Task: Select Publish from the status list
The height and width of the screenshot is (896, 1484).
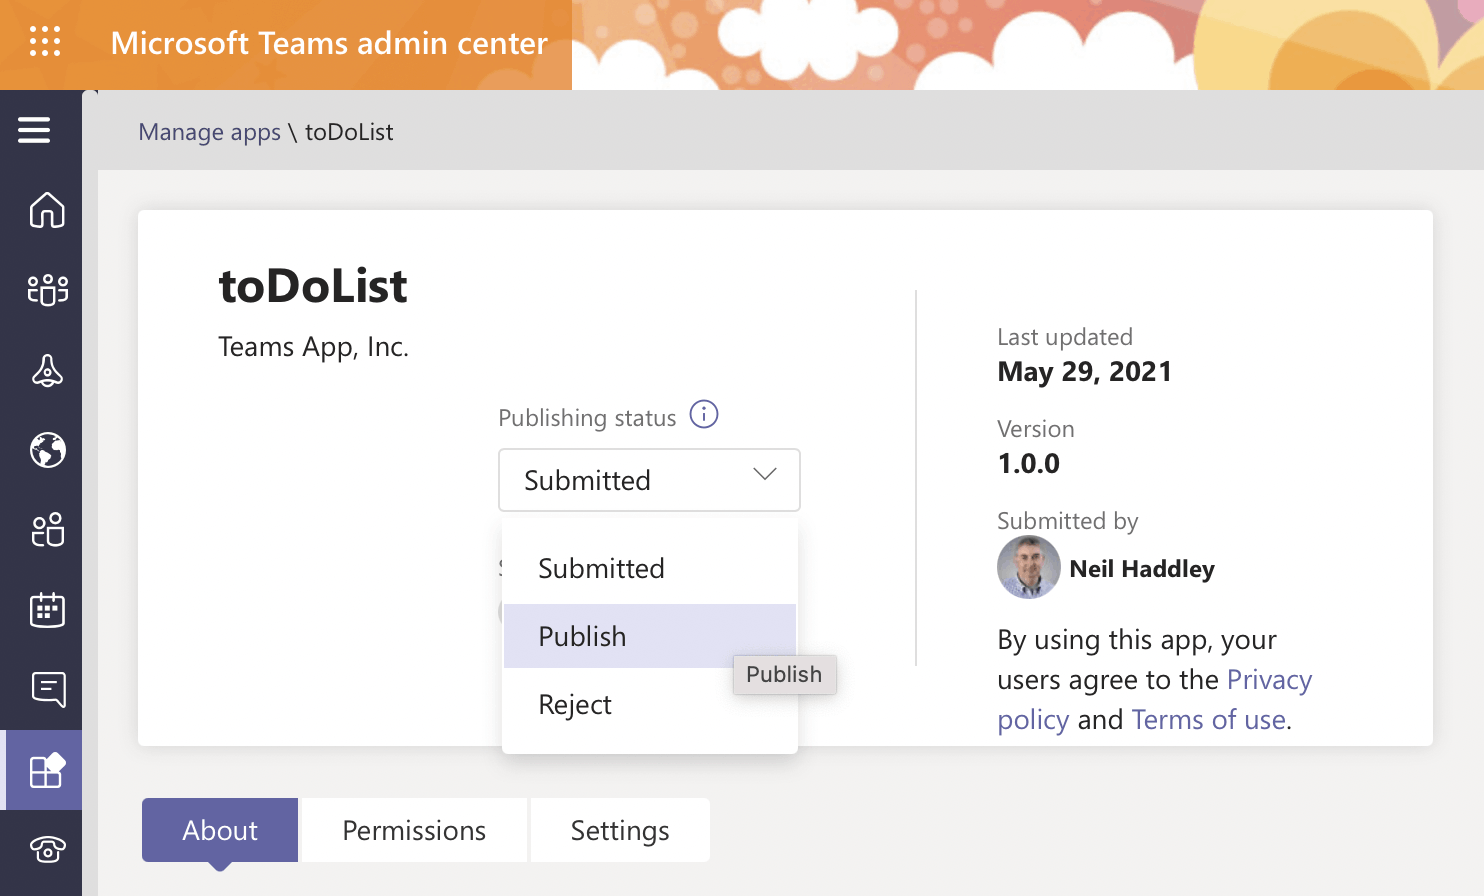Action: click(x=583, y=637)
